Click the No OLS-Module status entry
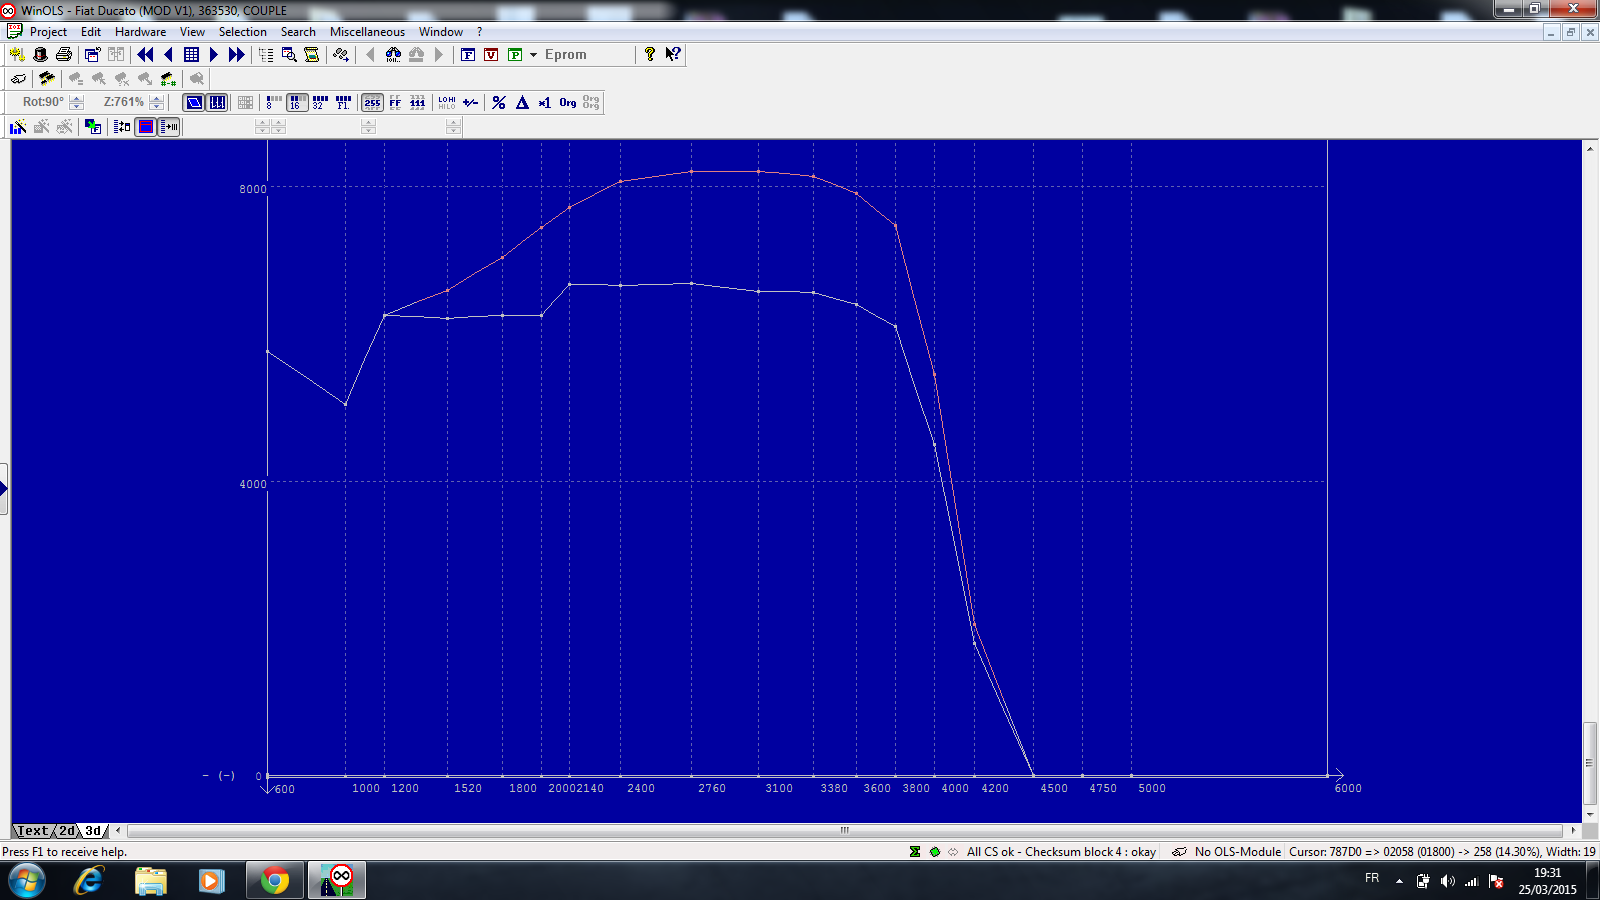The height and width of the screenshot is (900, 1600). click(1238, 852)
